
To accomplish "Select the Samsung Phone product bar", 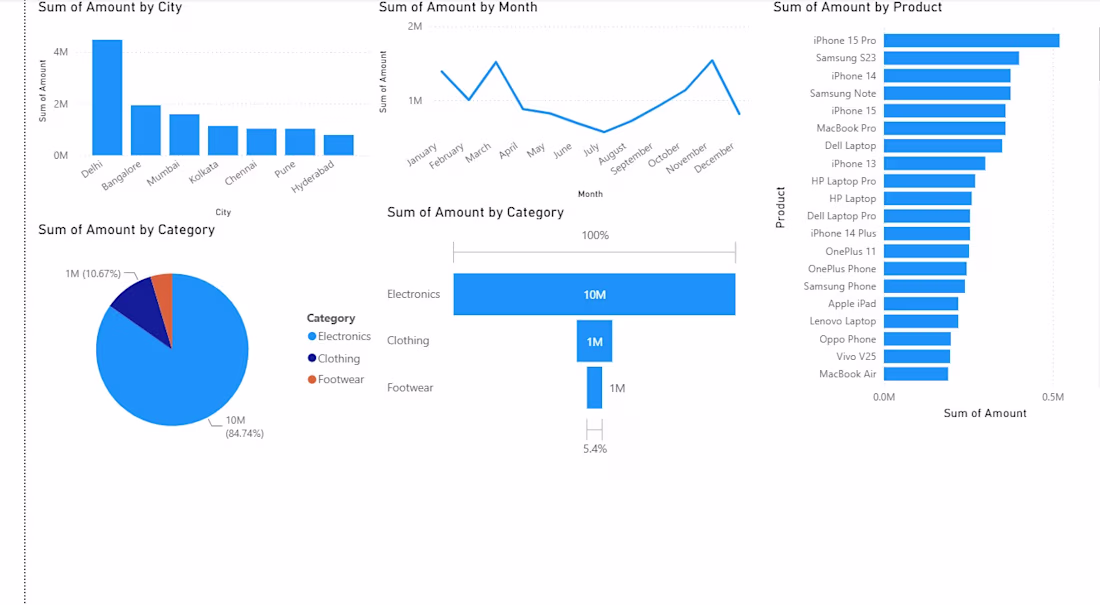I will 924,286.
